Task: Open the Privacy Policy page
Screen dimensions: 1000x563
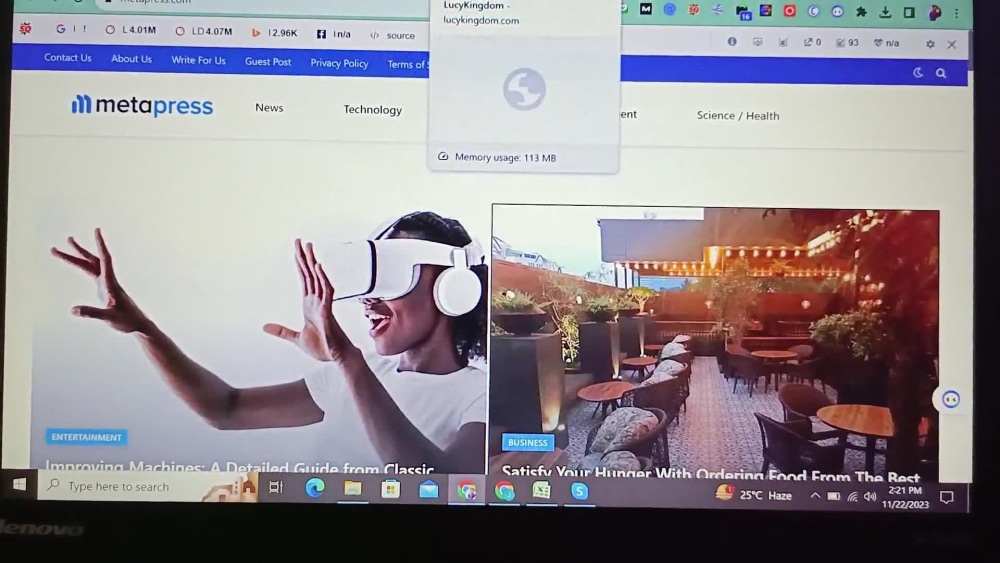Action: coord(339,63)
